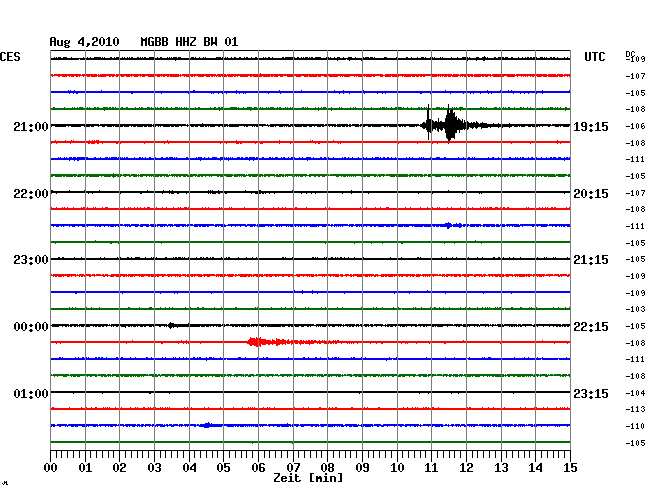
Task: Click the 23:15 UTC time label
Action: pyautogui.click(x=591, y=393)
